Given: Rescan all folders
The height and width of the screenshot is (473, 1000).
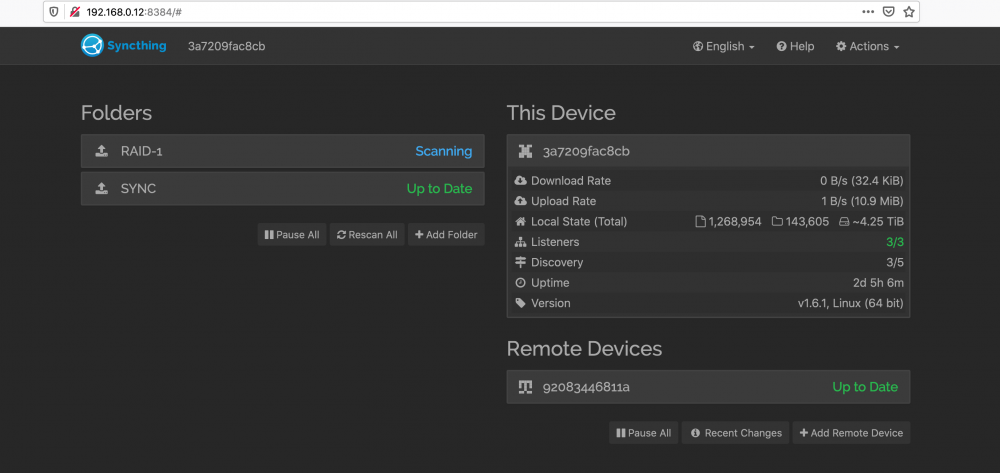Looking at the screenshot, I should (x=367, y=235).
